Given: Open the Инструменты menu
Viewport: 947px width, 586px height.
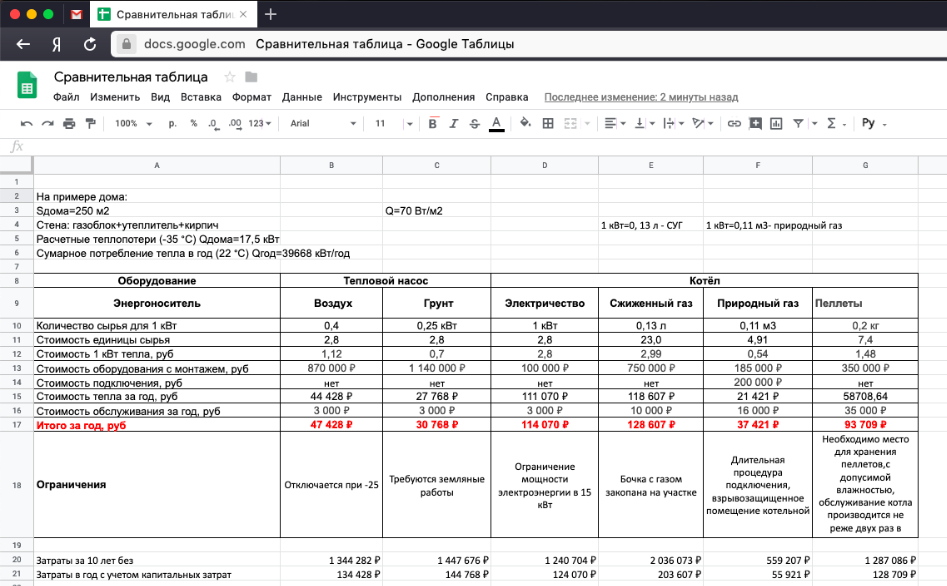Looking at the screenshot, I should (x=367, y=97).
